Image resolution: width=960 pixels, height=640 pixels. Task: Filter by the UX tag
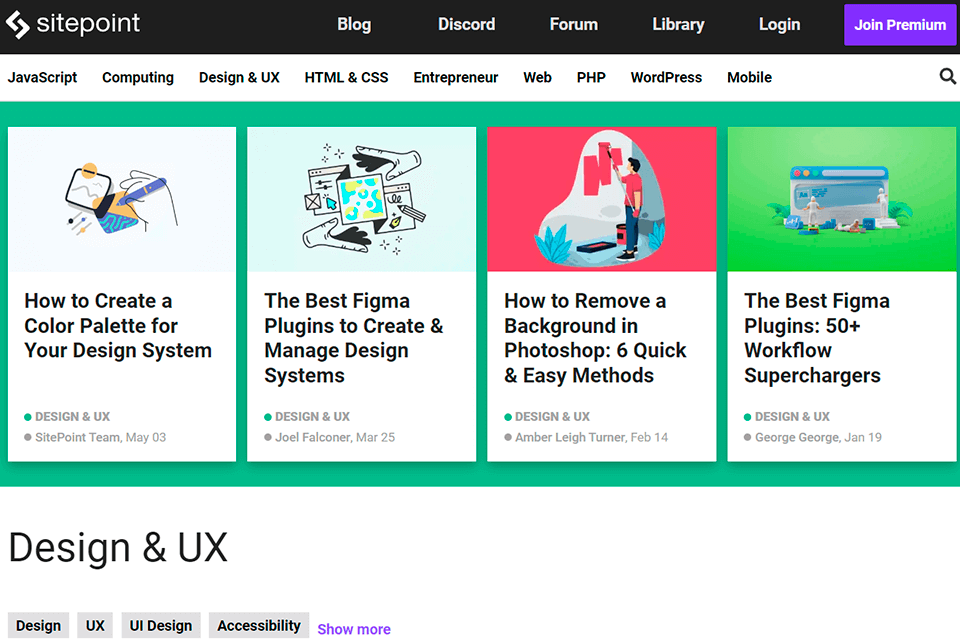95,625
